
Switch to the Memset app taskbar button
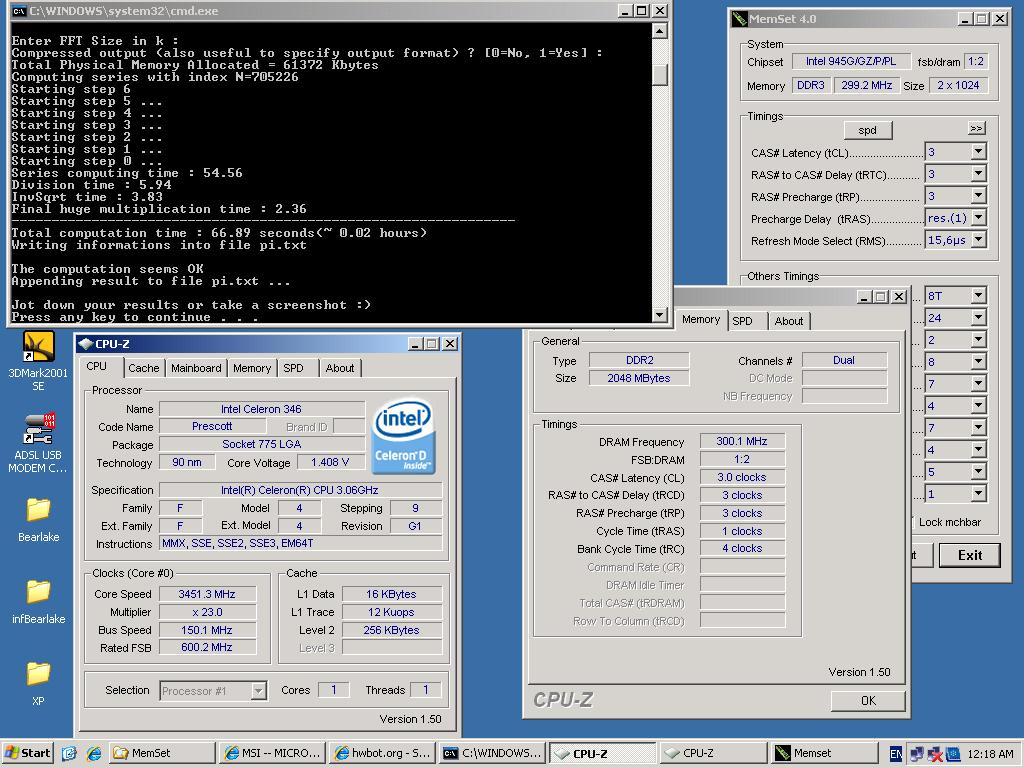tap(824, 753)
